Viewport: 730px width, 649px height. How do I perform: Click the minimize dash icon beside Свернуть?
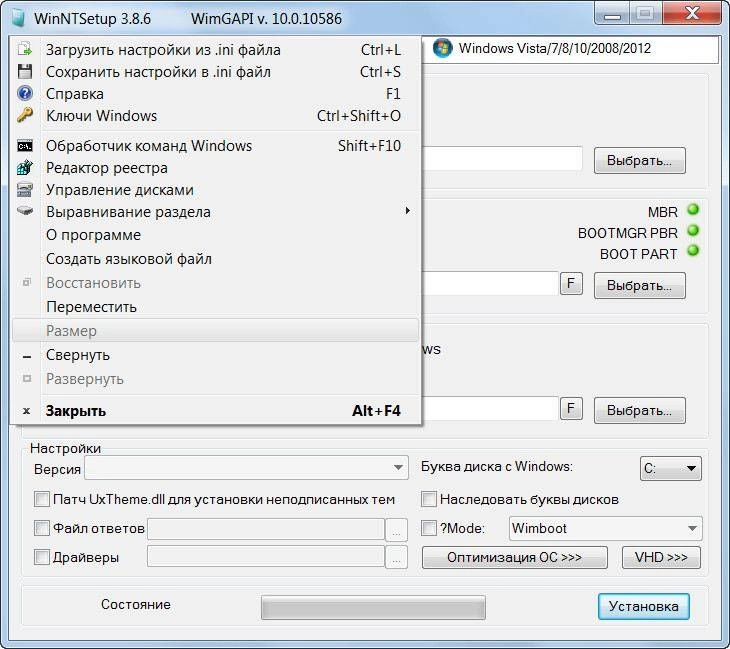(x=27, y=357)
